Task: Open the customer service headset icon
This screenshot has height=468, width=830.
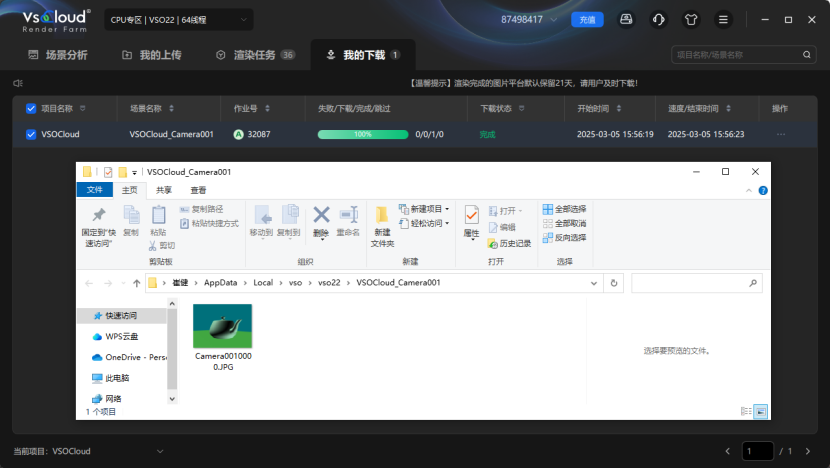Action: (x=659, y=19)
